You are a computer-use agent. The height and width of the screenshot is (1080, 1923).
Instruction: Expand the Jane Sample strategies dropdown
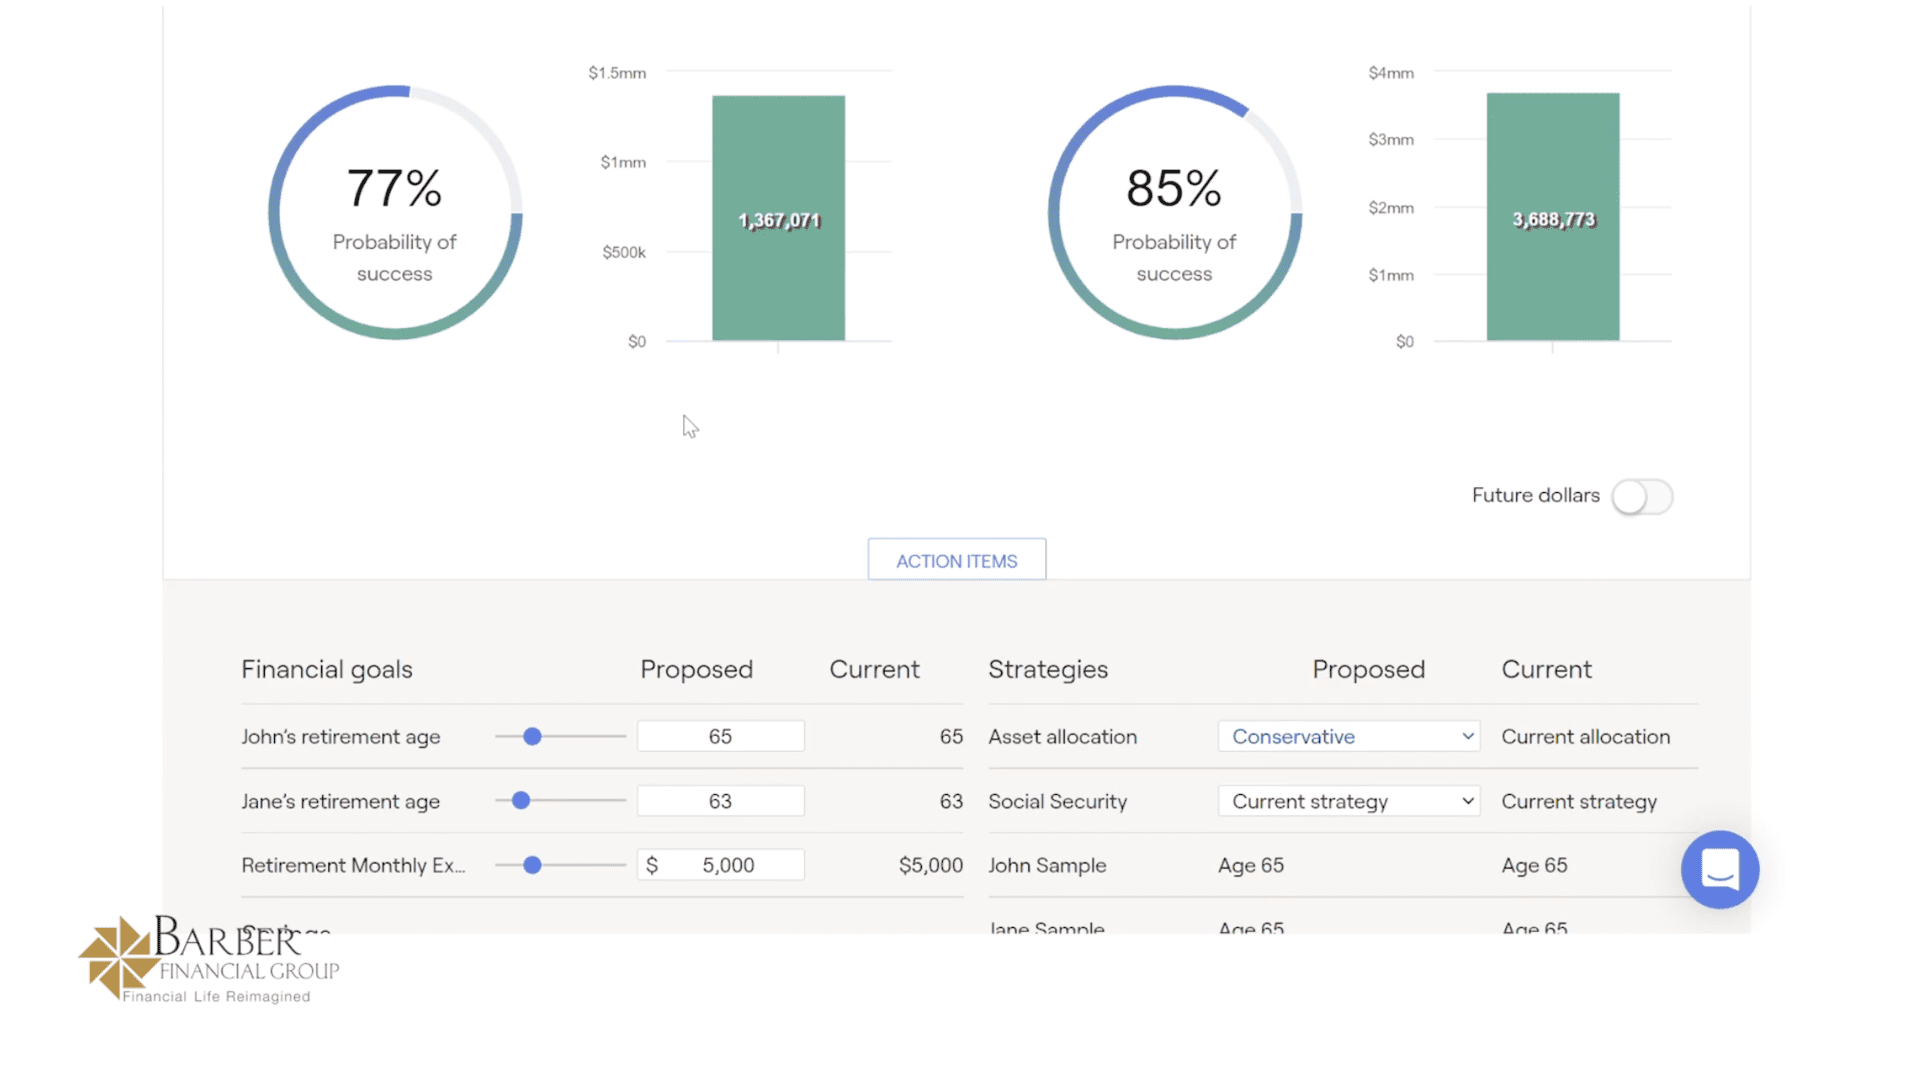(1248, 928)
